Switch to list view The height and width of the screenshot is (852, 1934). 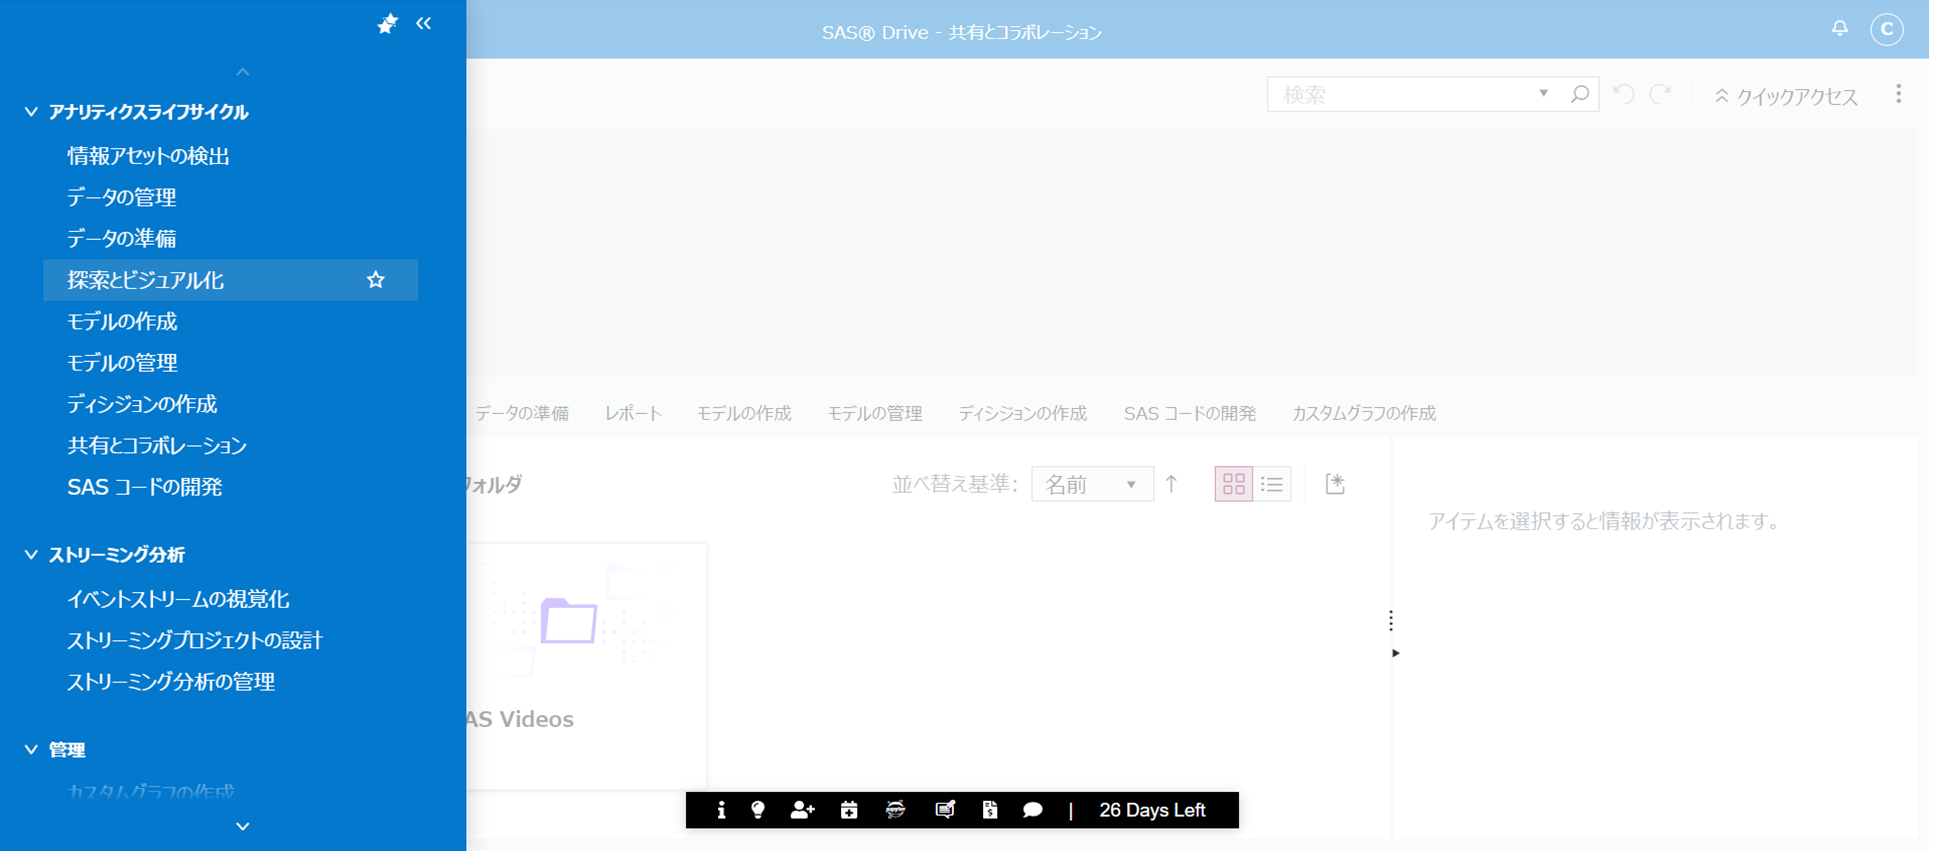1272,484
